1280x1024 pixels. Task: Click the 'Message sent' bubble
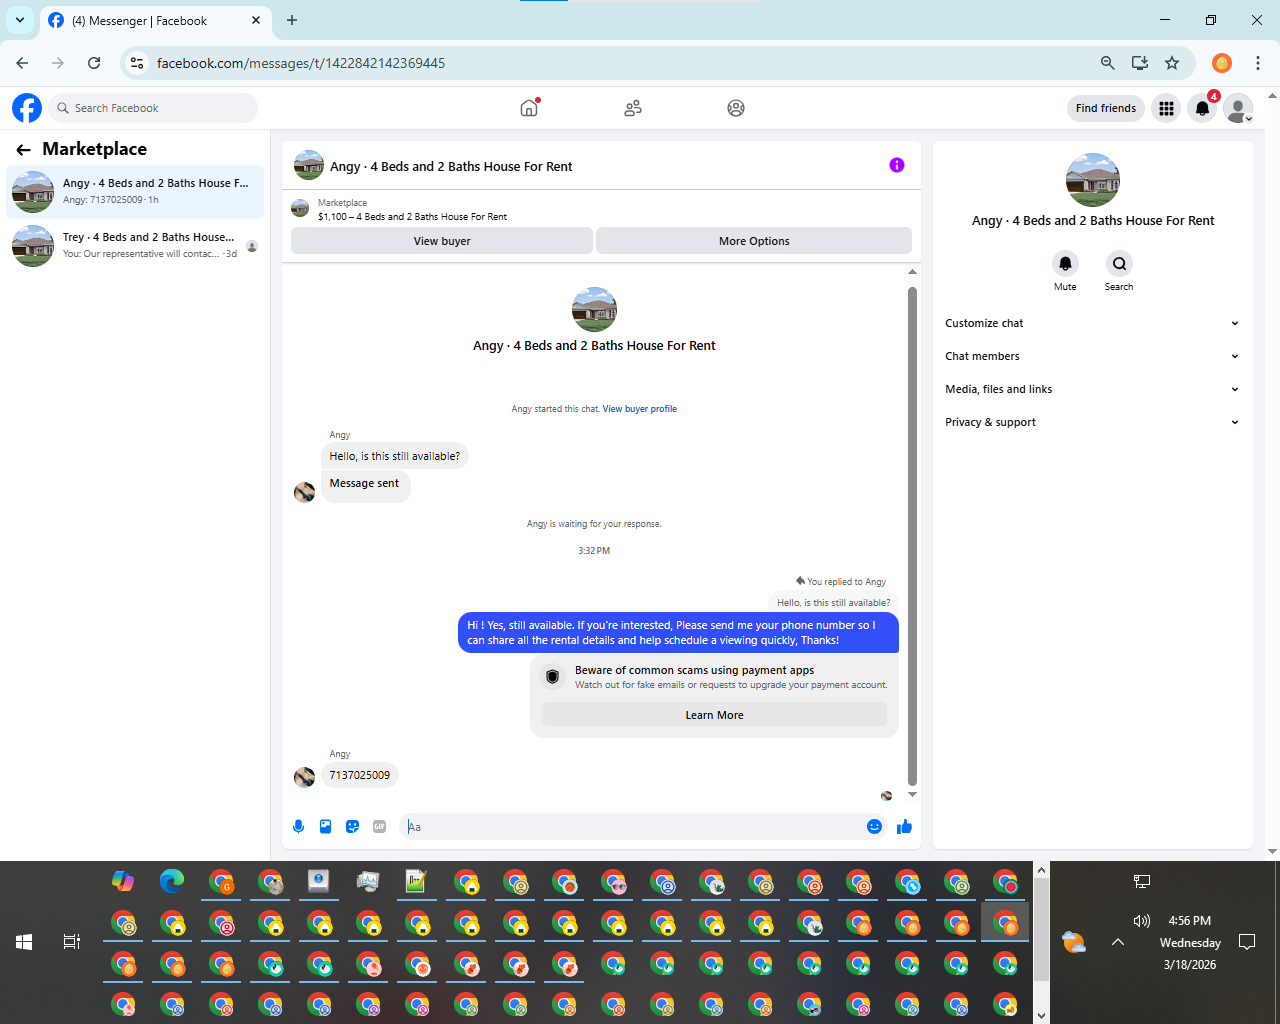[365, 485]
